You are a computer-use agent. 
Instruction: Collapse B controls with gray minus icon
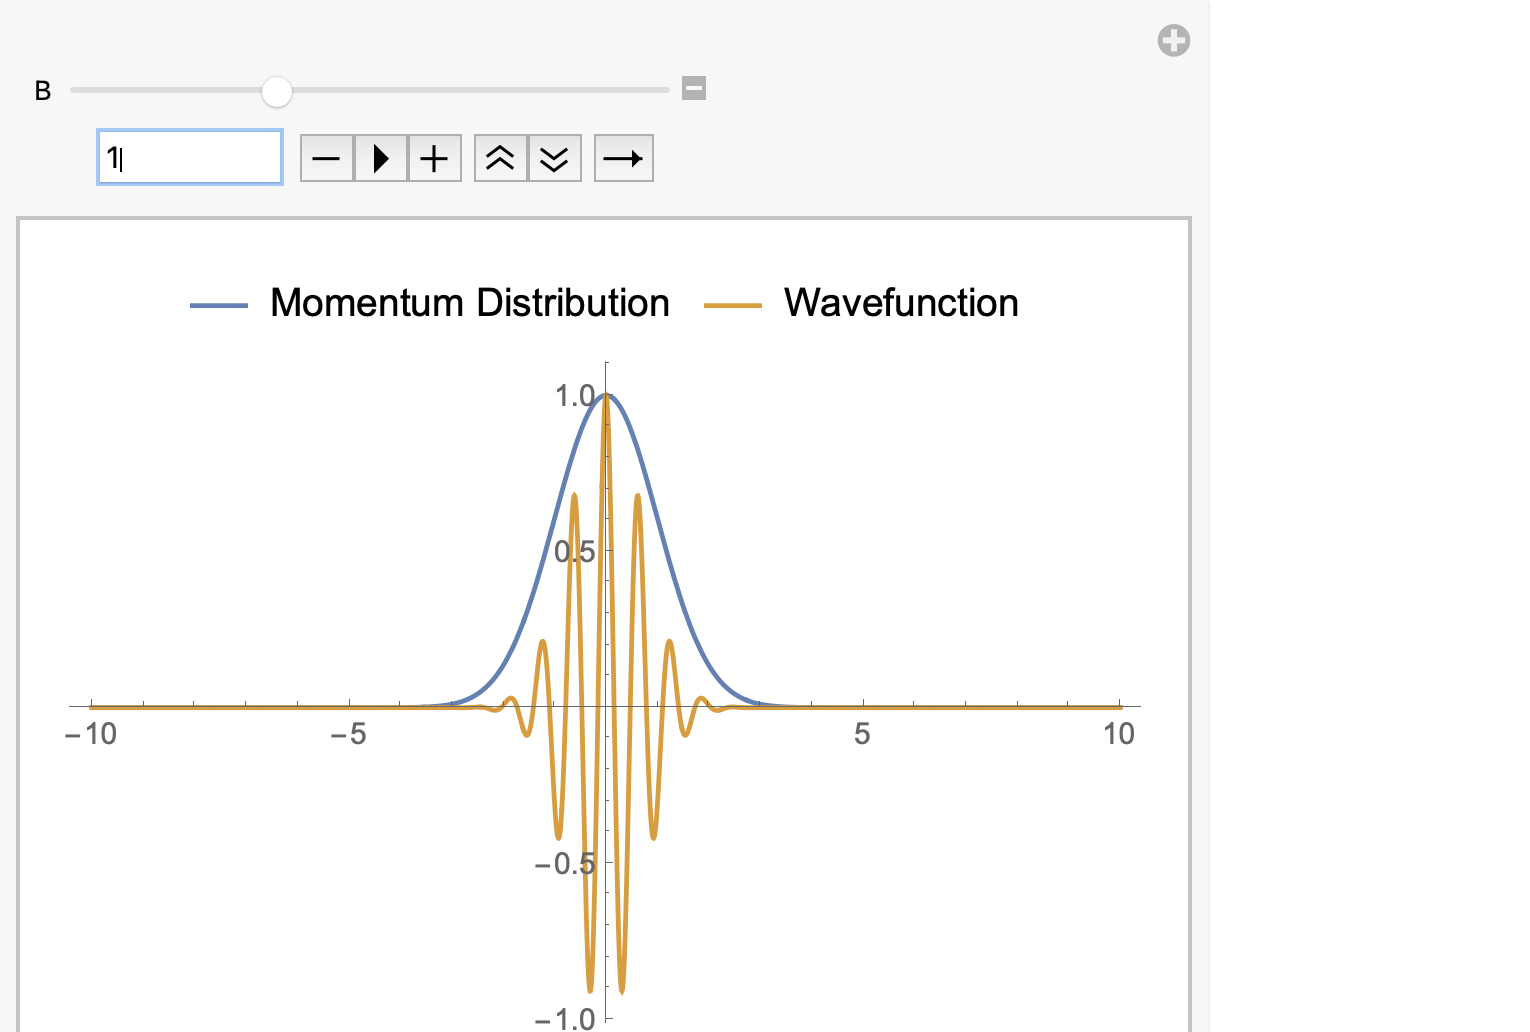point(694,88)
